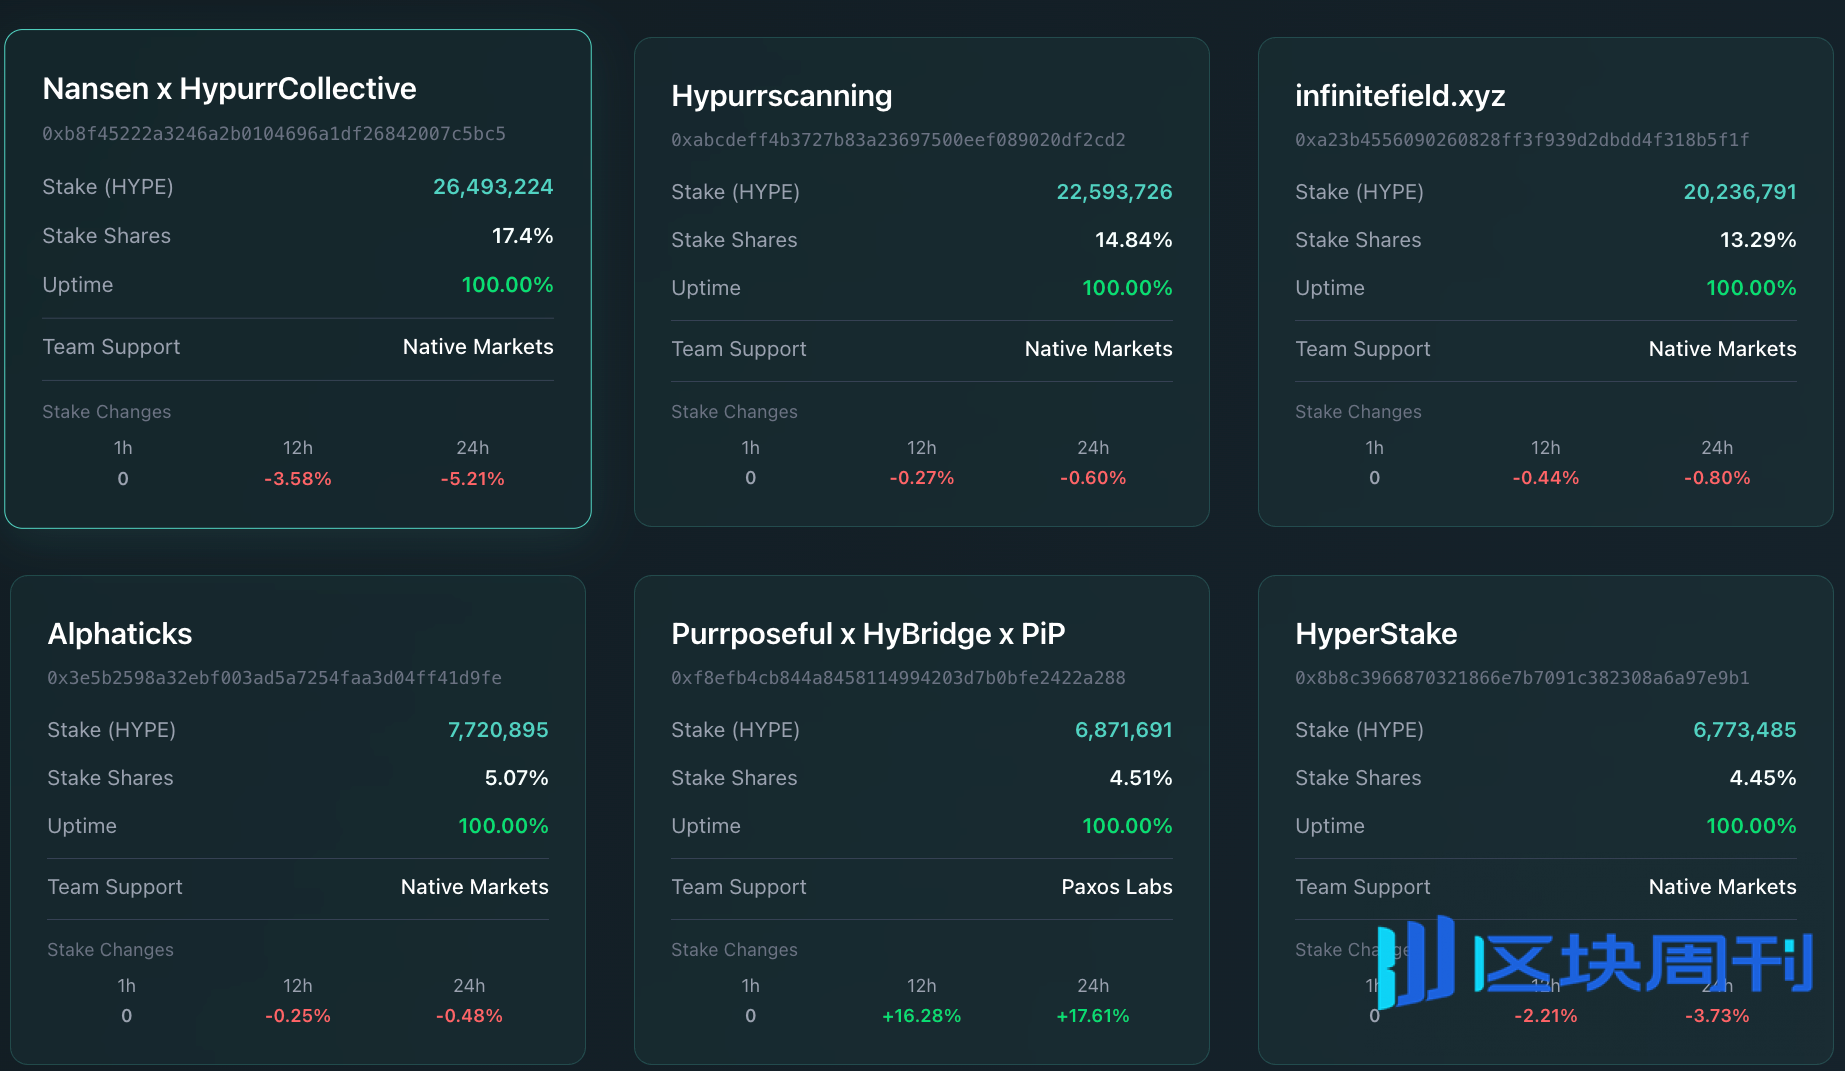This screenshot has height=1072, width=1846.
Task: Click Alphaticks card's 100.00% uptime value
Action: coord(503,826)
